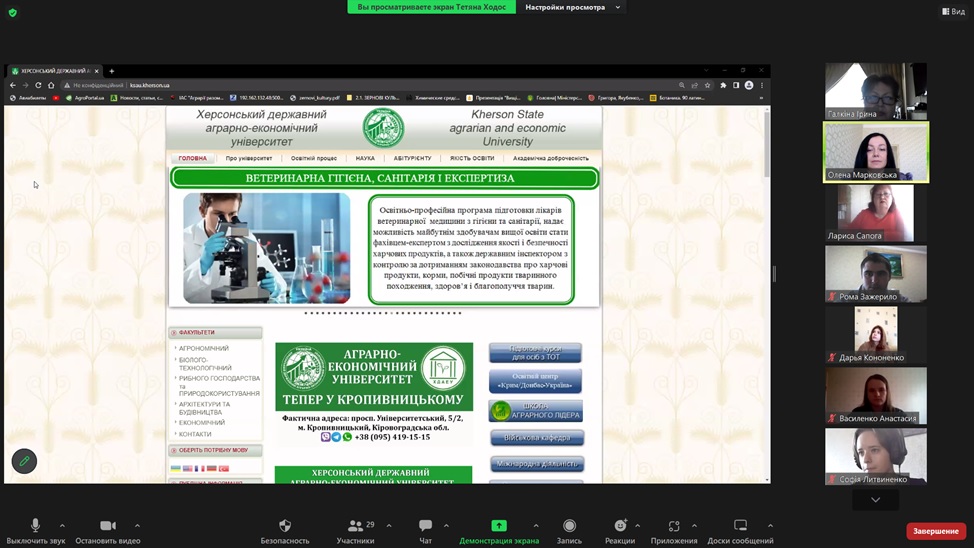
Task: Expand arrow next to Чат
Action: coord(446,526)
